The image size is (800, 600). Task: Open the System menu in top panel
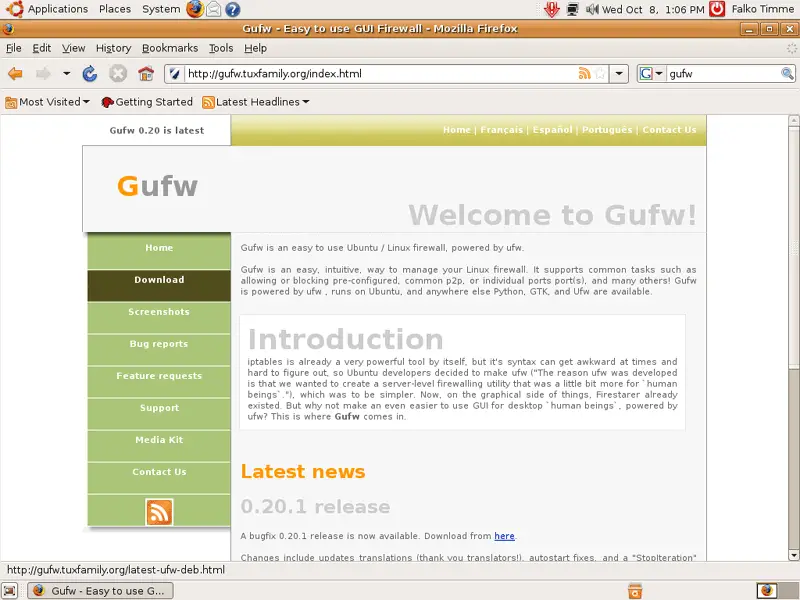[x=161, y=9]
